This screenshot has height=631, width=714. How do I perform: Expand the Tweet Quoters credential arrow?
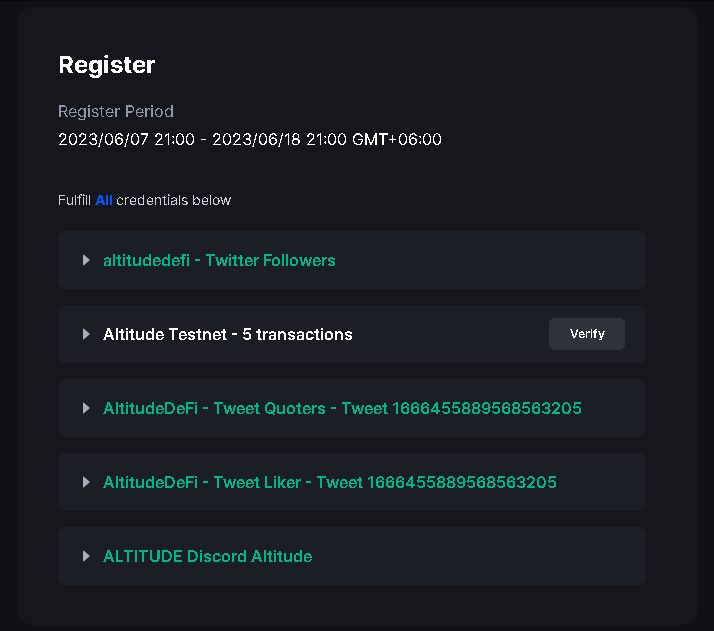(x=86, y=408)
